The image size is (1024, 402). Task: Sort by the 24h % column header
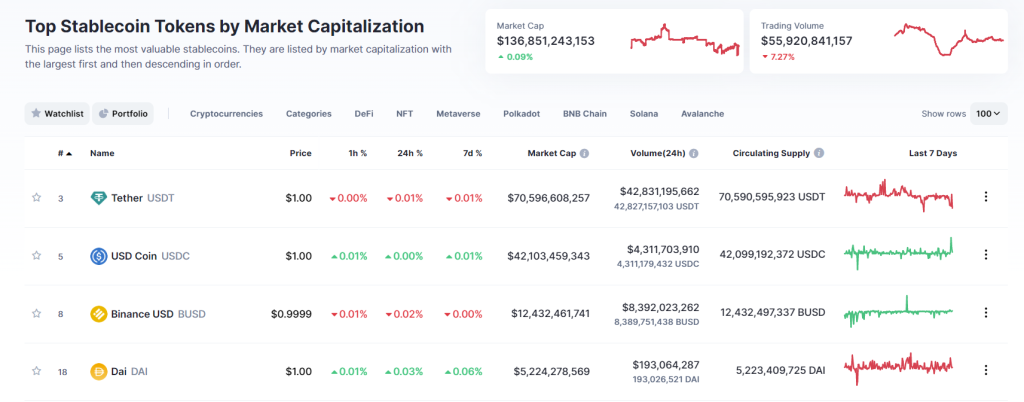point(410,153)
